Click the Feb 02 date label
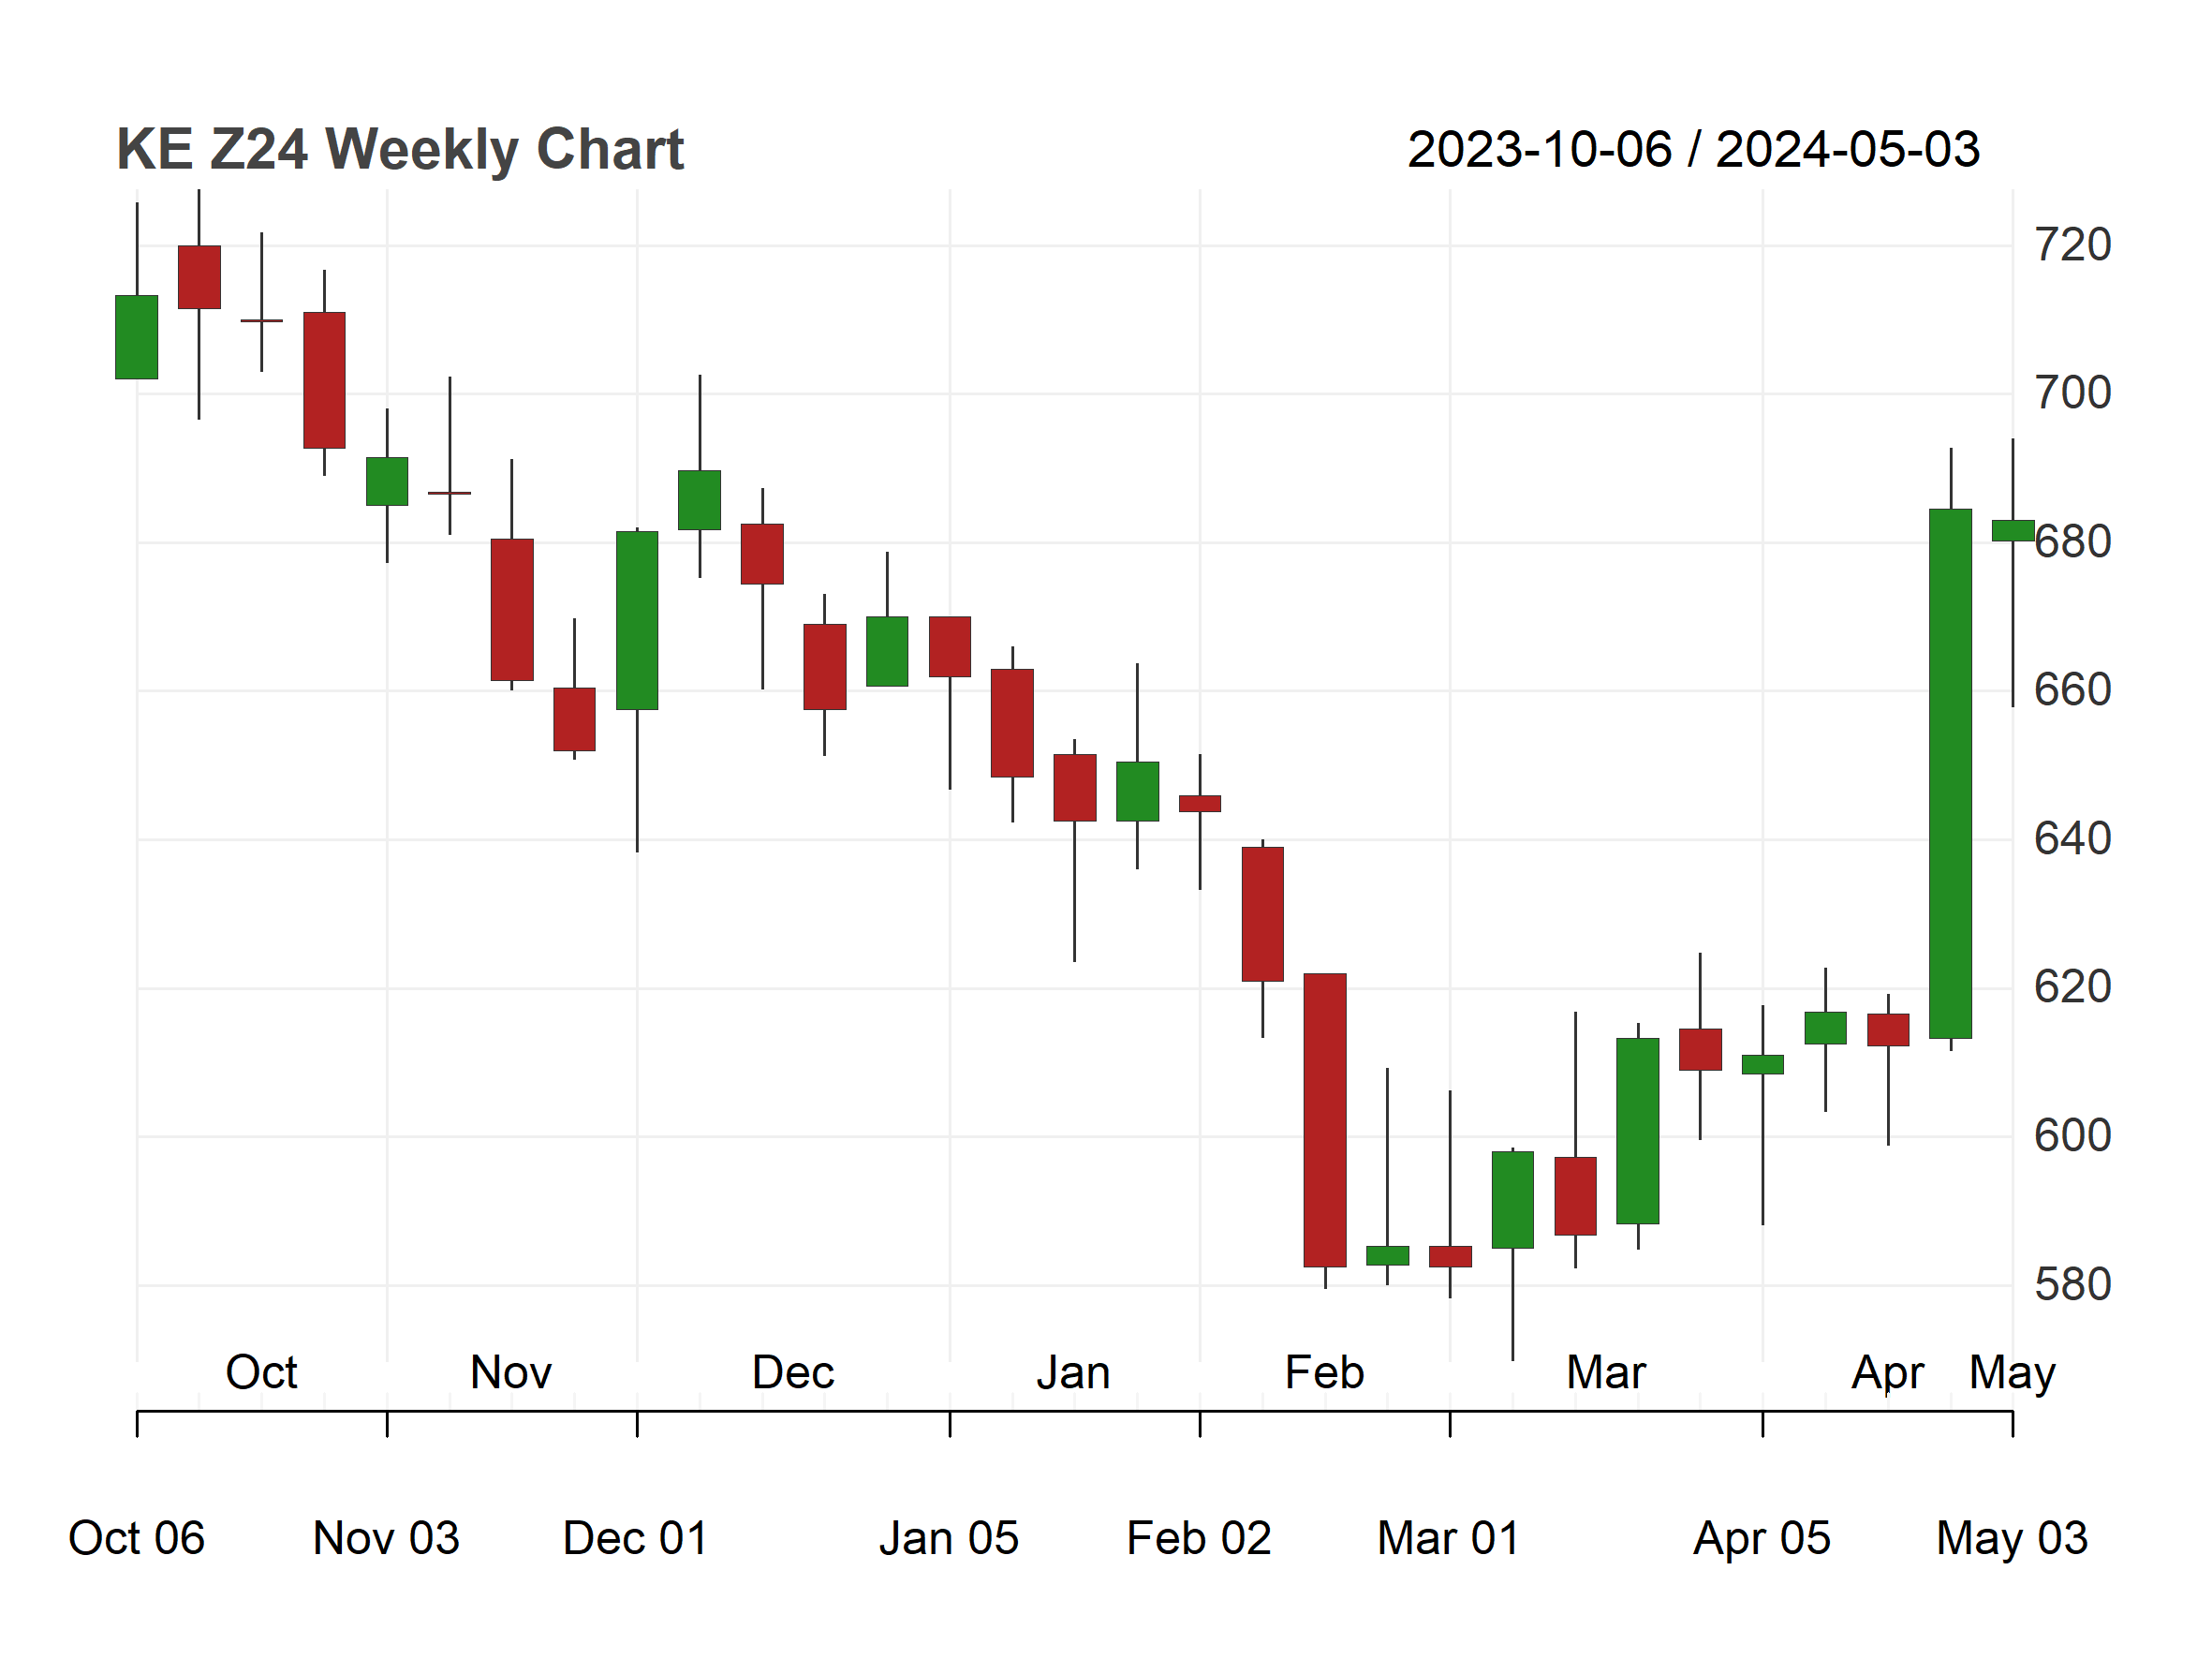This screenshot has width=2212, height=1659. [x=1199, y=1538]
